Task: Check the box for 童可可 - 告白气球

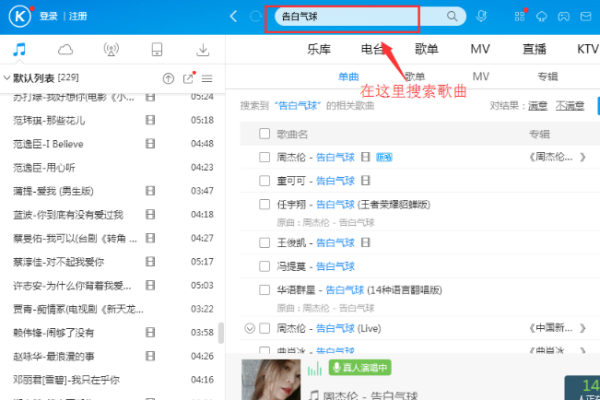Action: pyautogui.click(x=264, y=180)
